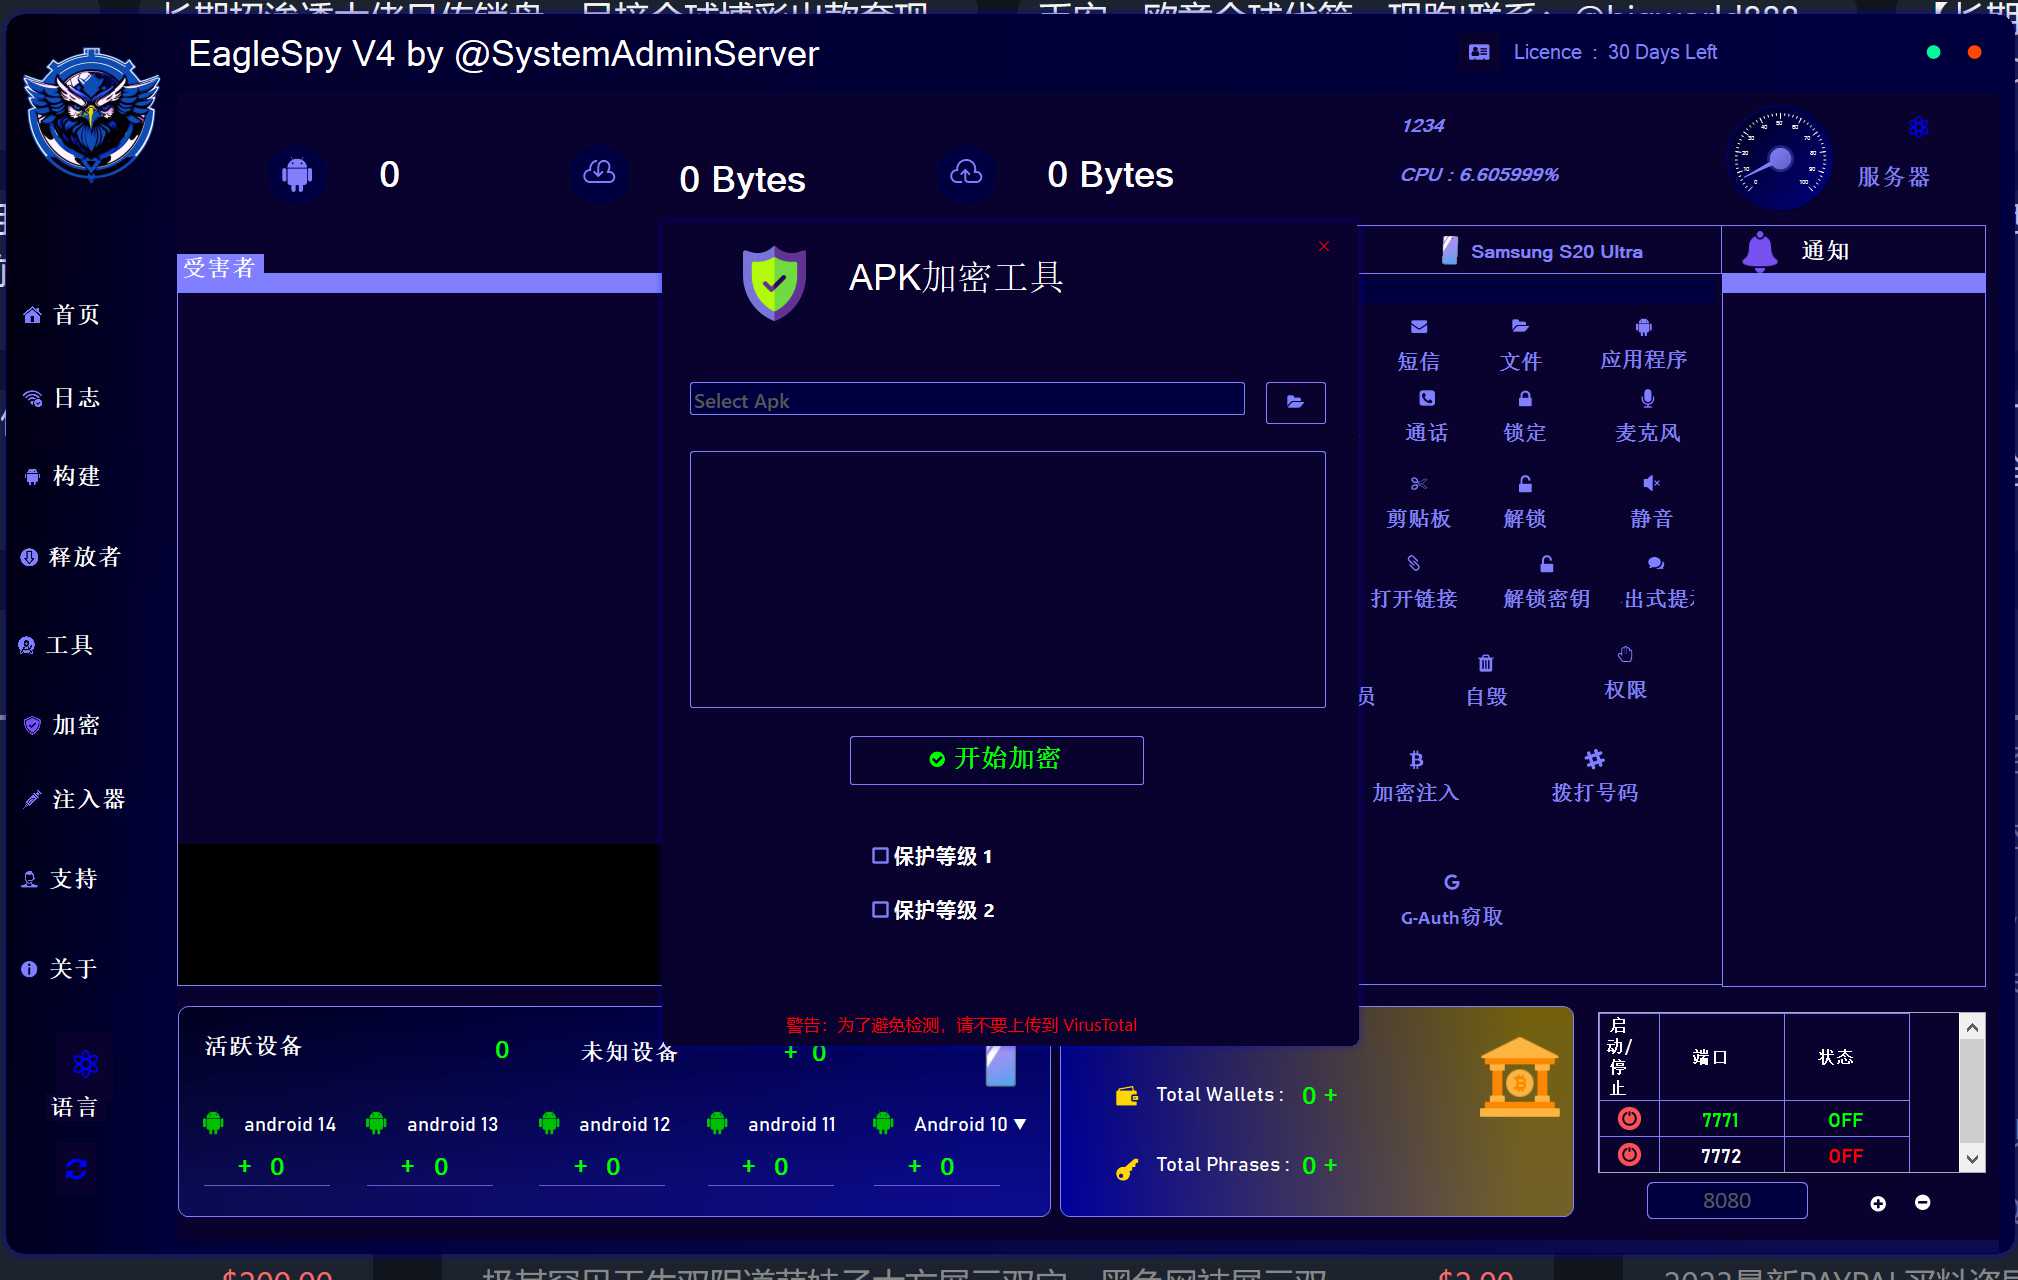The image size is (2018, 1280).
Task: Select 加密 in the sidebar
Action: click(x=61, y=725)
